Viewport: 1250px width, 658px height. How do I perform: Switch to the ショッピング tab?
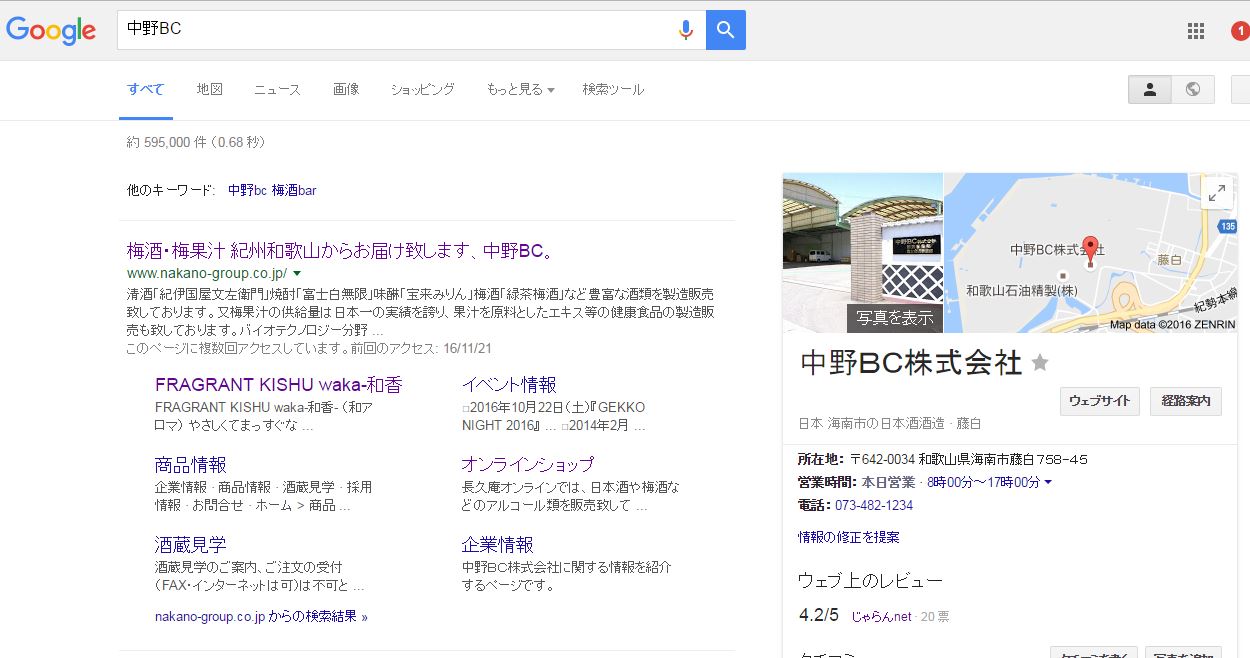(x=423, y=89)
